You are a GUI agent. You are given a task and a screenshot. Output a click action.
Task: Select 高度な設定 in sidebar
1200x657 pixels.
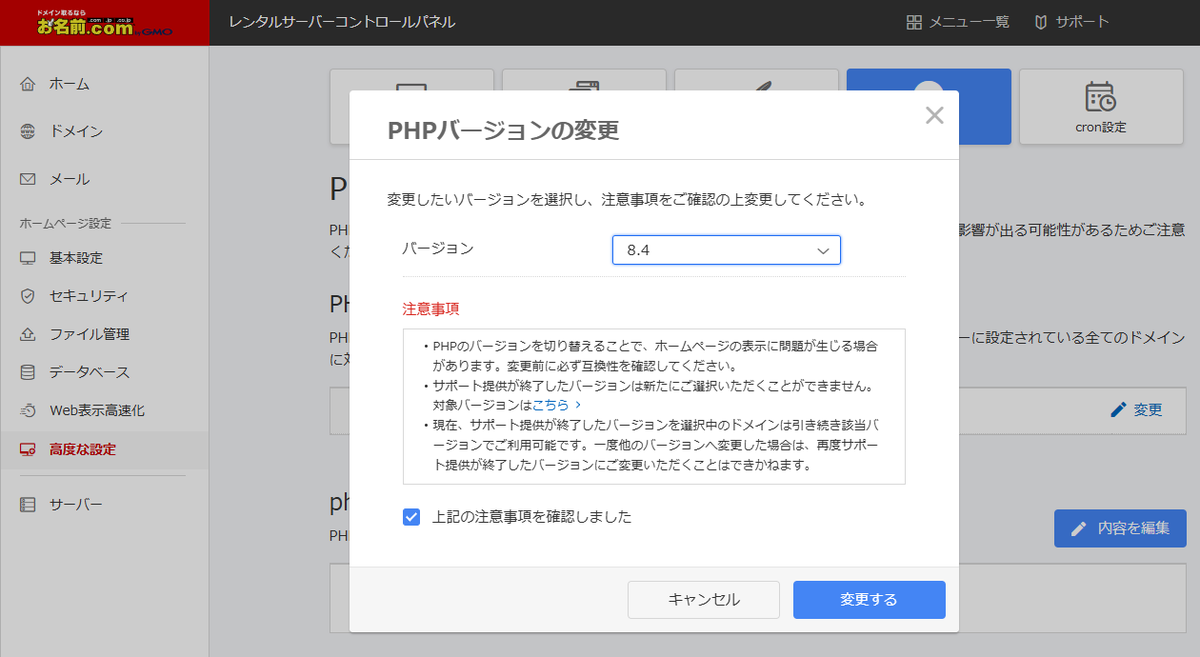click(x=104, y=450)
